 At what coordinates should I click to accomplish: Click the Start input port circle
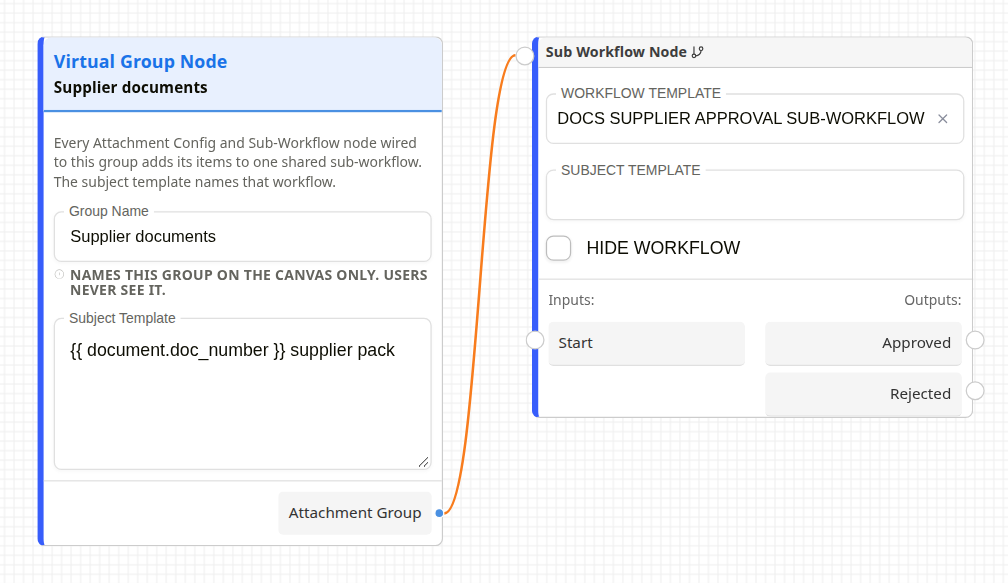(x=535, y=340)
